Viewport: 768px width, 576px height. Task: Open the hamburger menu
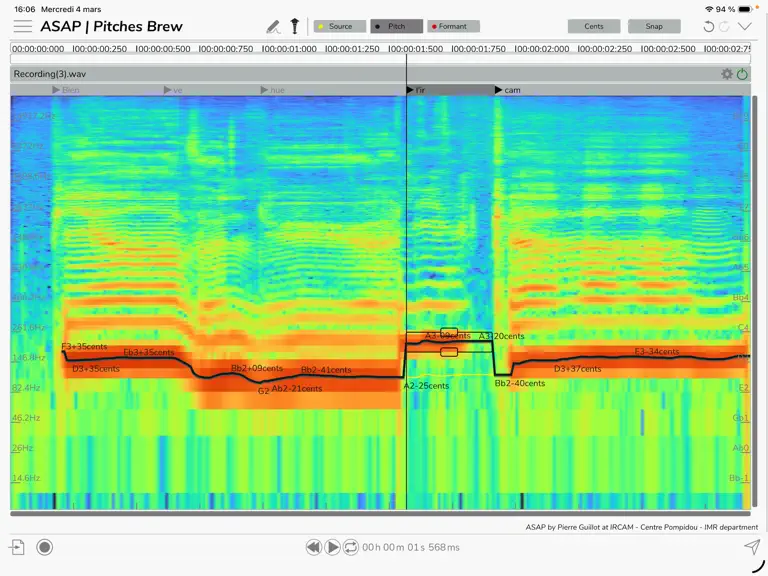click(x=23, y=26)
